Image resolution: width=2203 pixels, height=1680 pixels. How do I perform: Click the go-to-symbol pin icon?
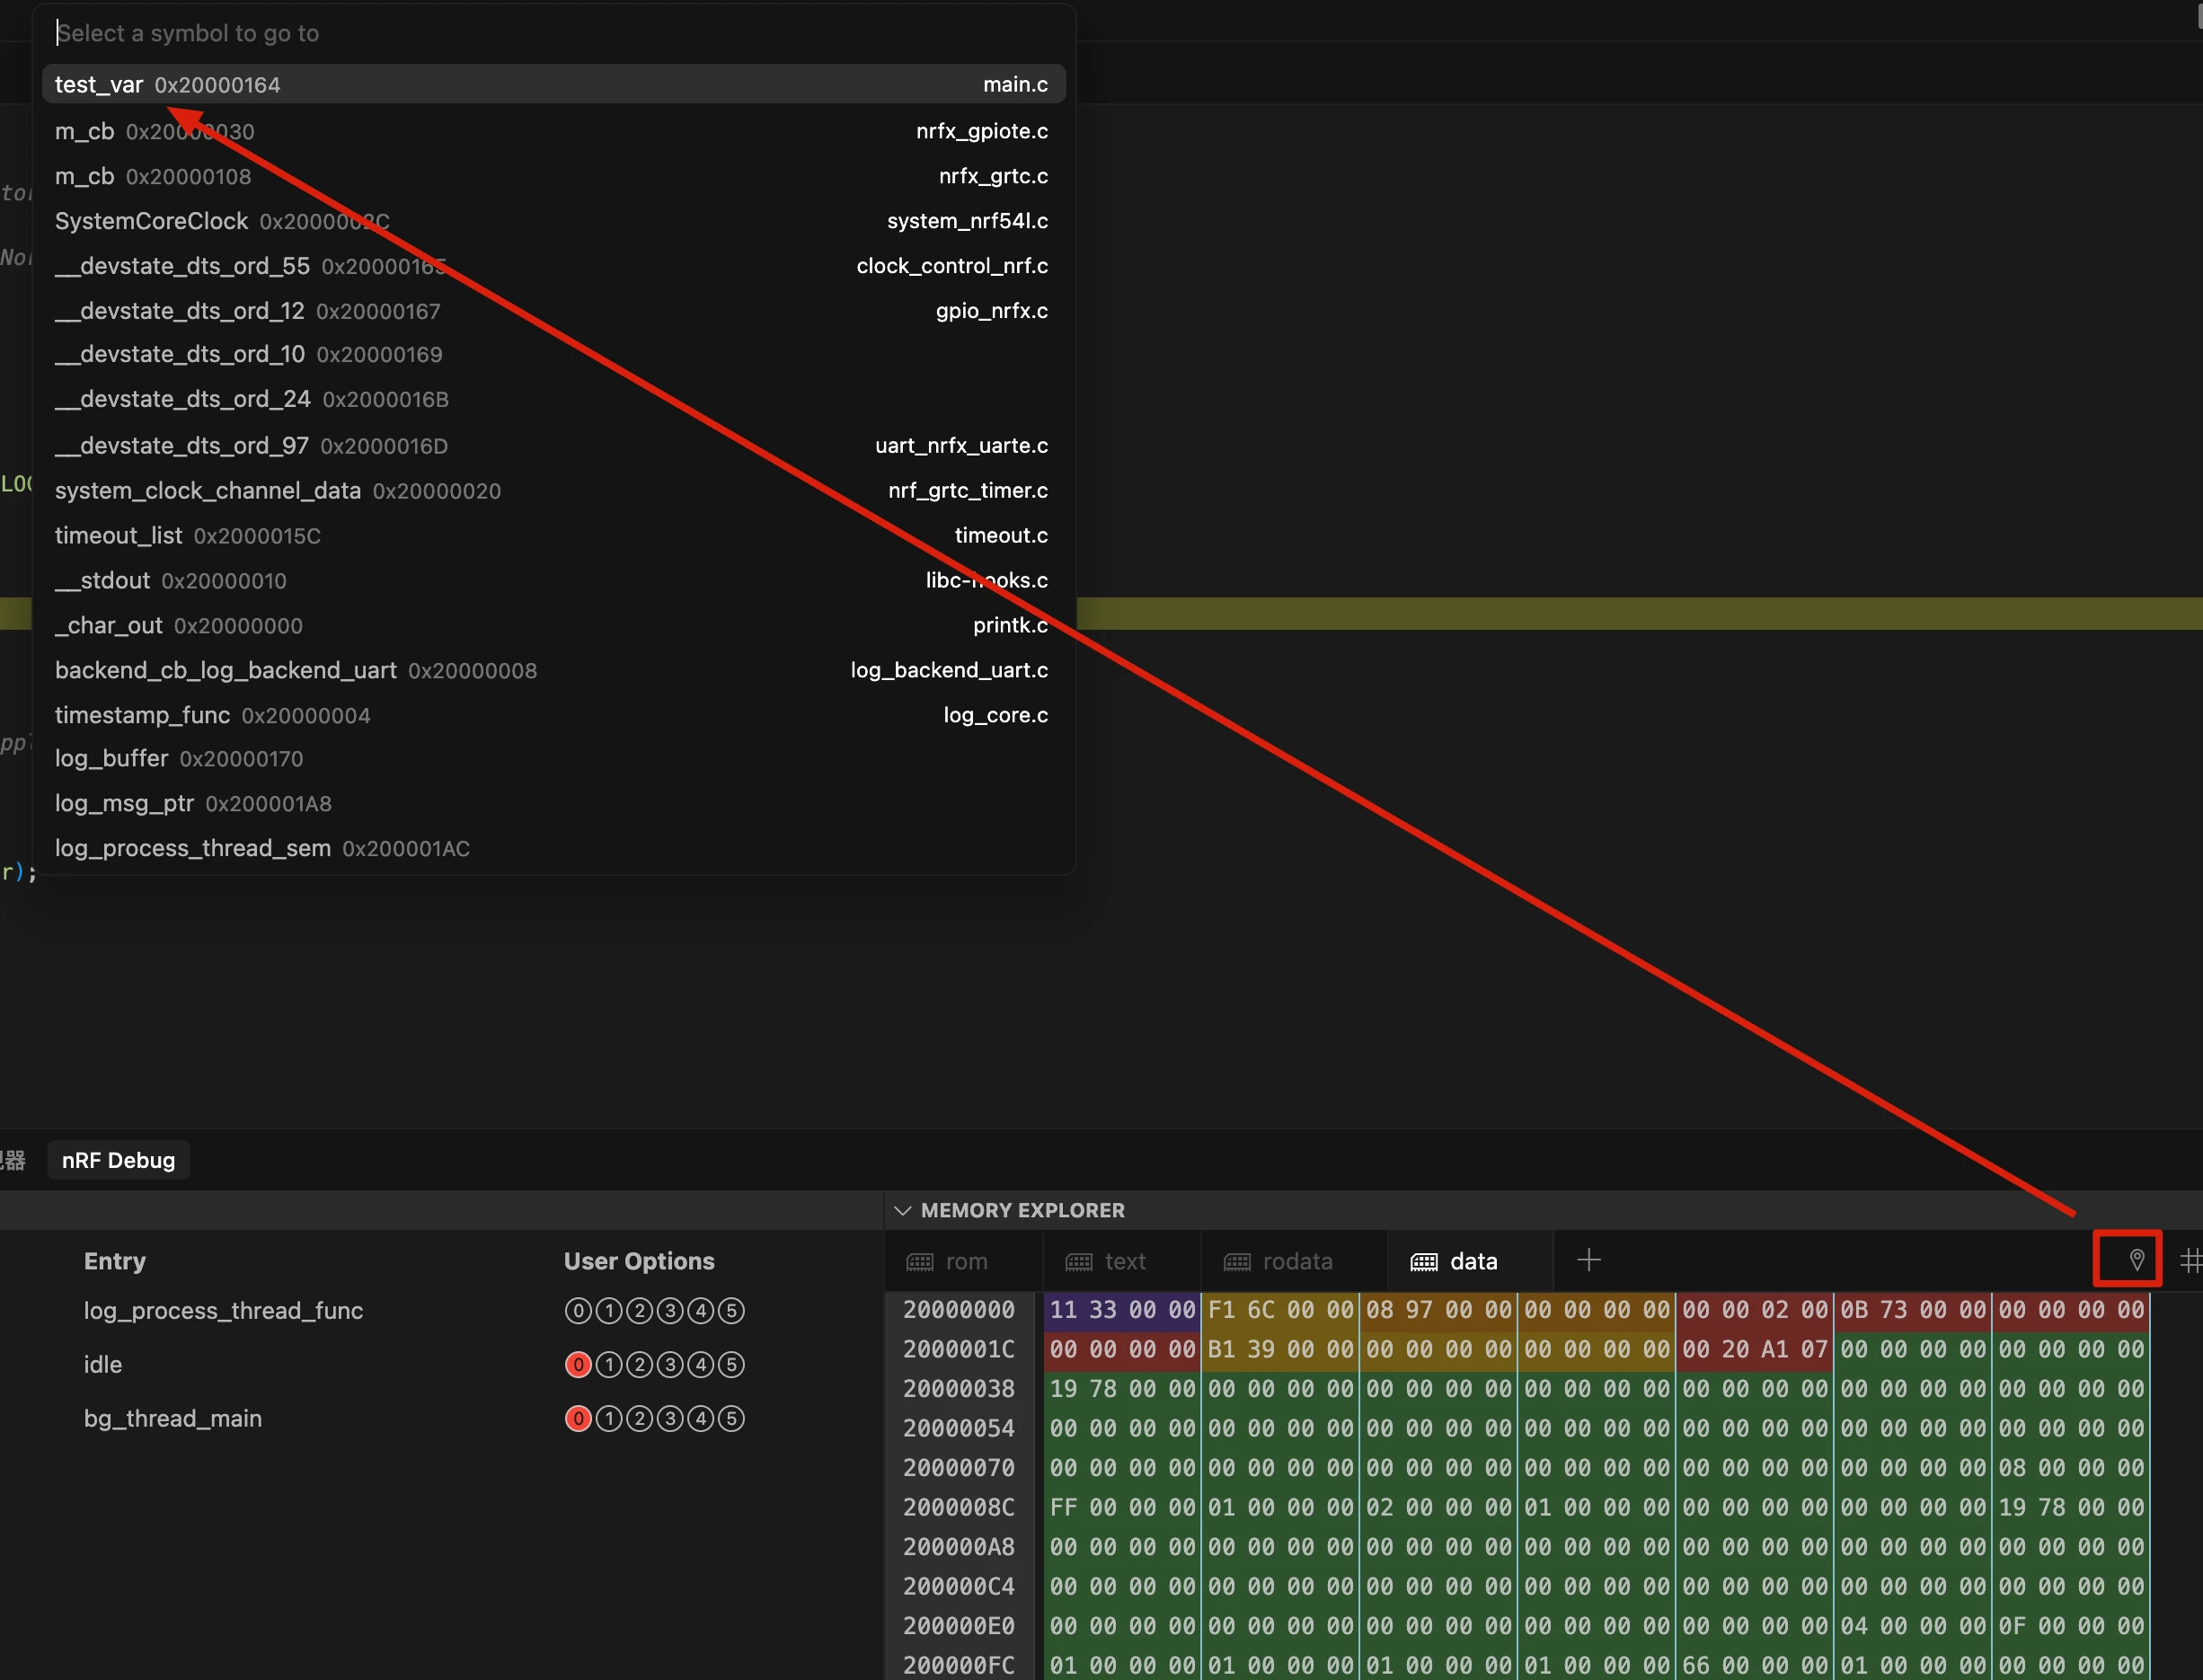(2136, 1259)
